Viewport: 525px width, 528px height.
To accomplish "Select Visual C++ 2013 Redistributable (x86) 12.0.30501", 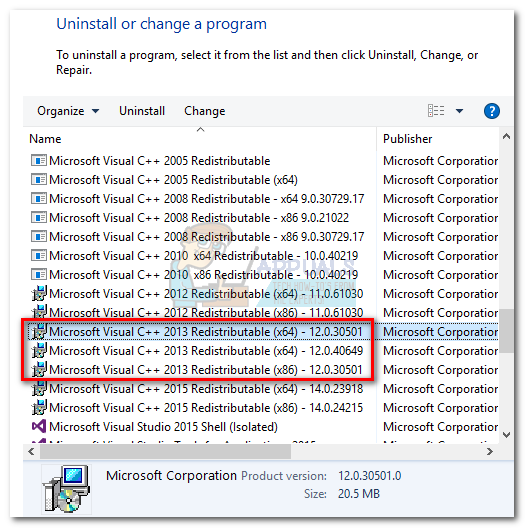I will (x=198, y=369).
